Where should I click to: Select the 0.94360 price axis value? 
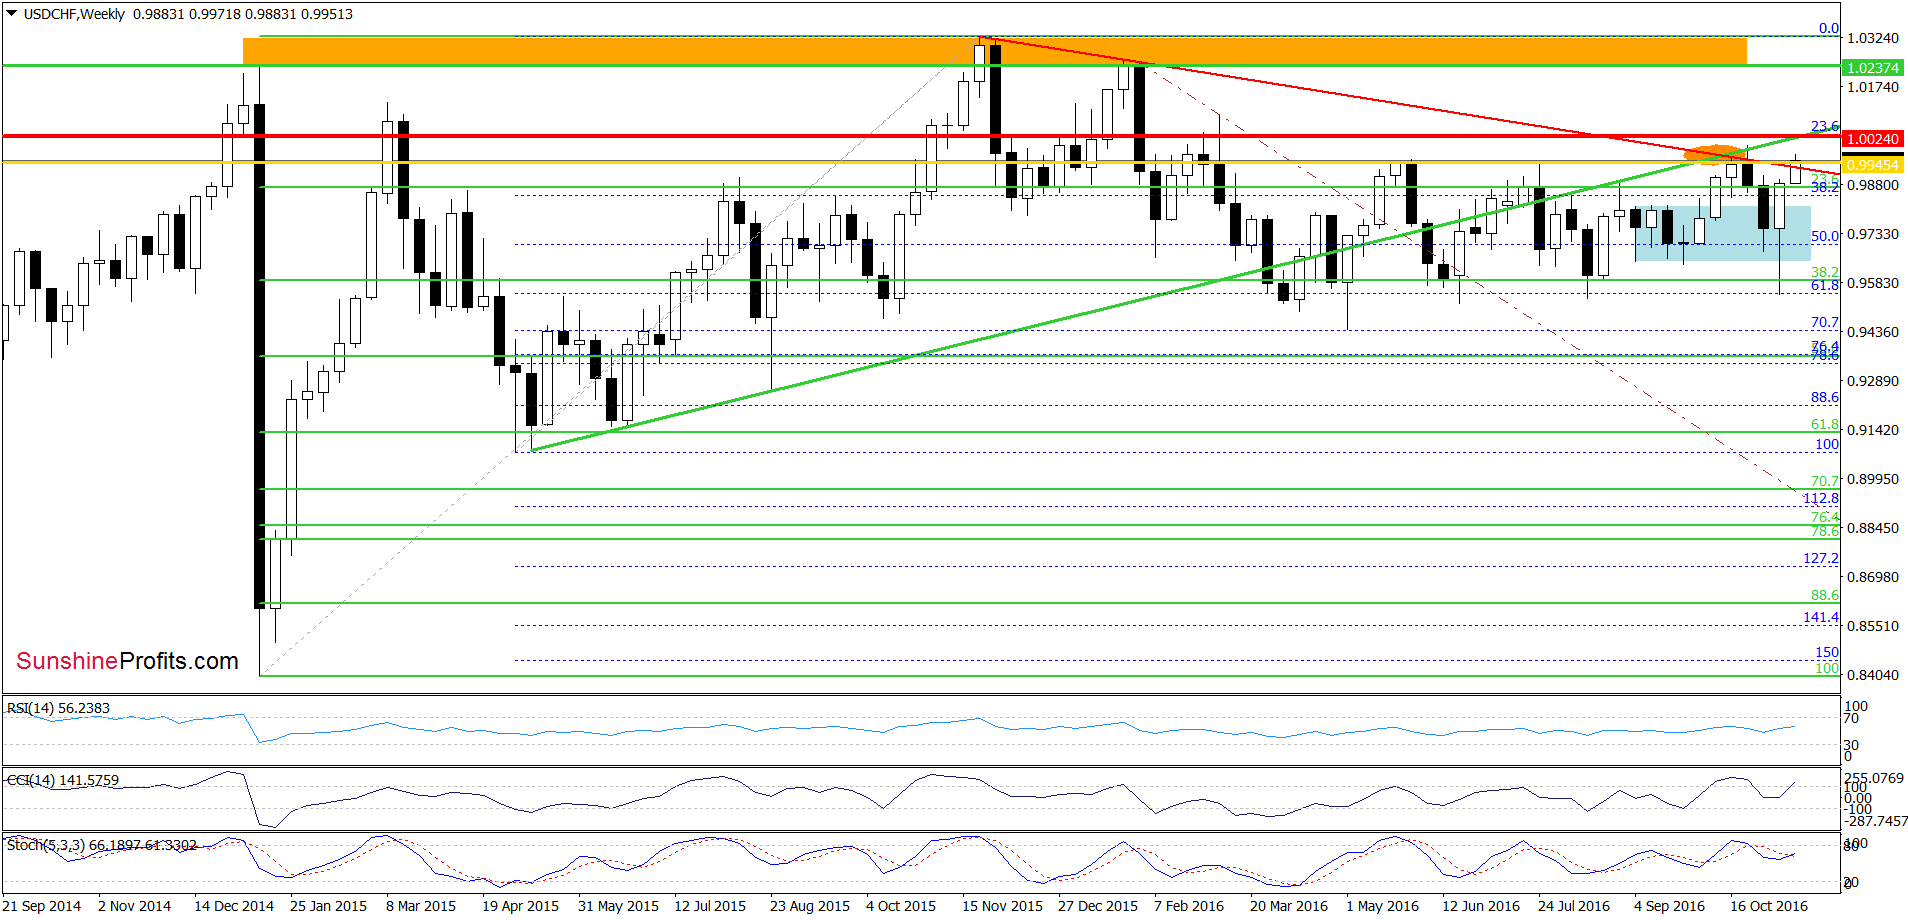click(1873, 332)
